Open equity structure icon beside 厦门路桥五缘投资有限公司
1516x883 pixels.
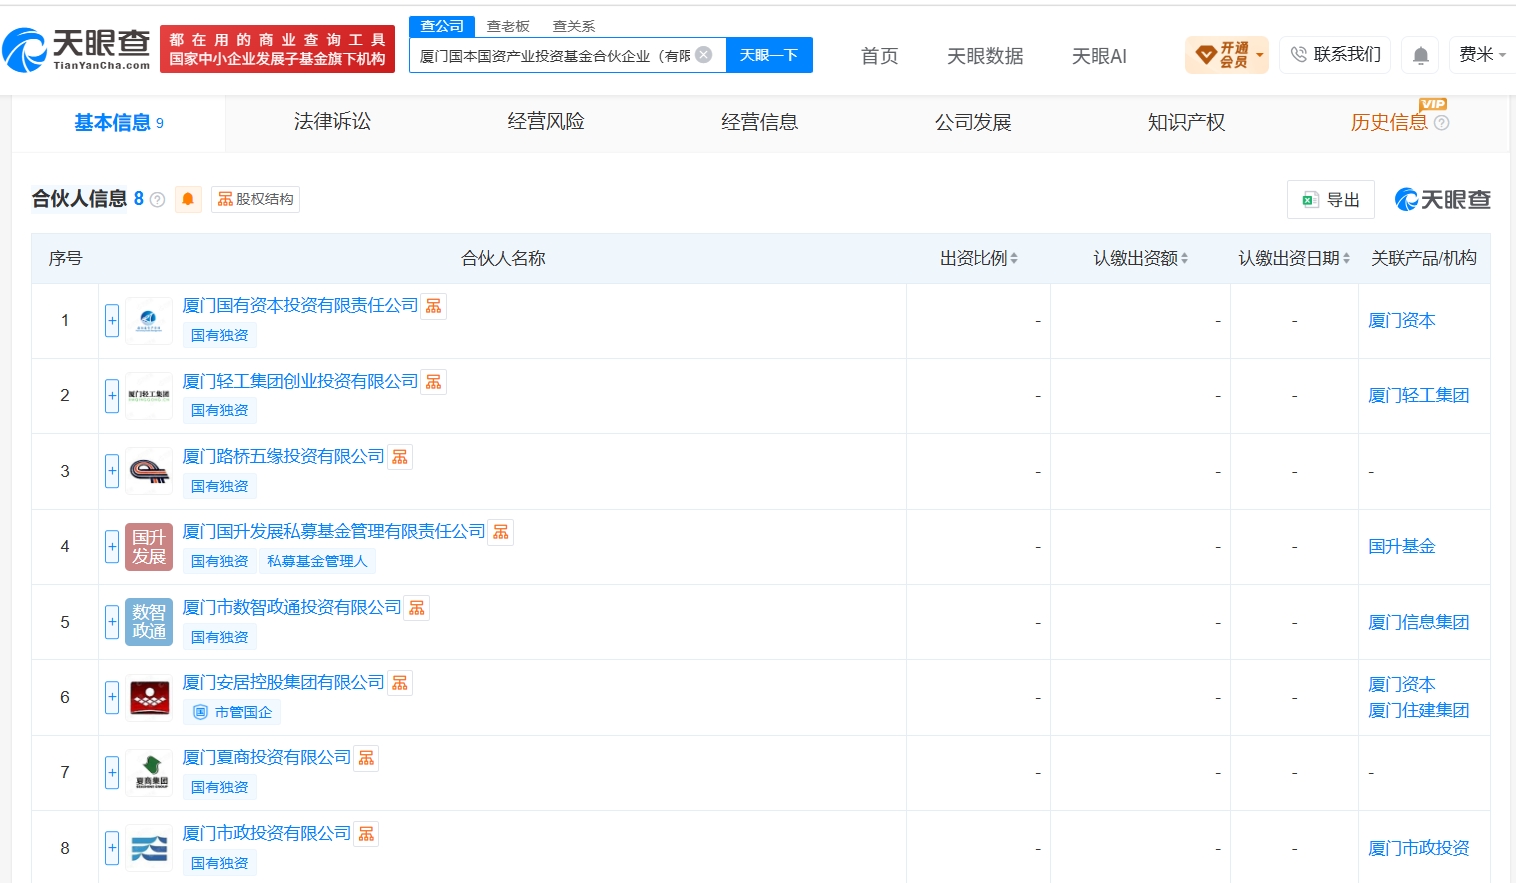(x=400, y=457)
